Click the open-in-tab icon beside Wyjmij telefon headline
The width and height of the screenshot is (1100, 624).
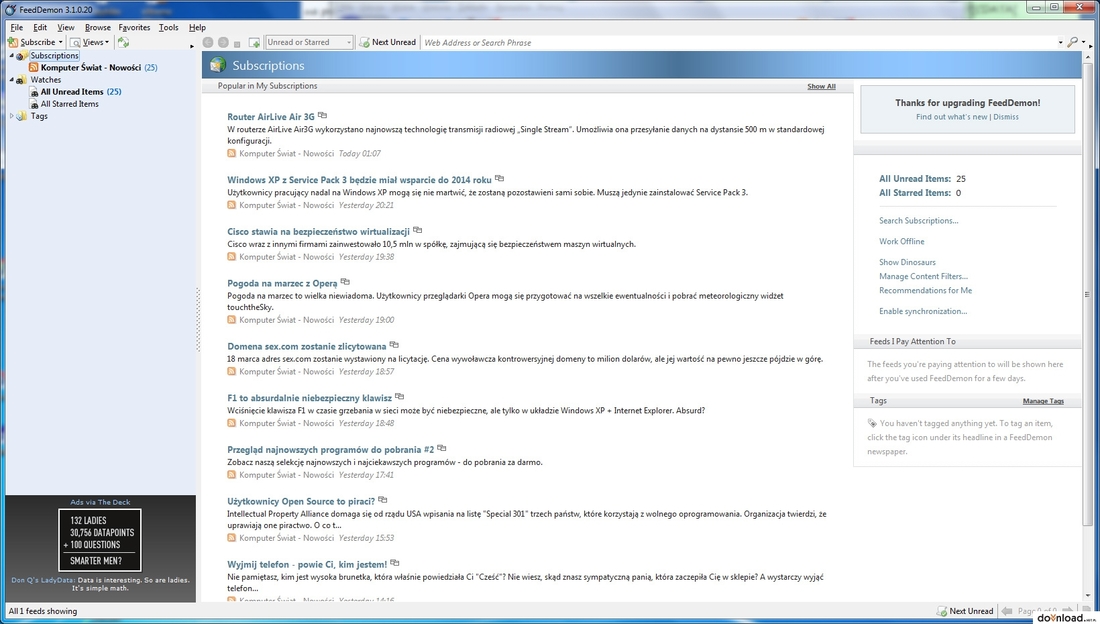[x=394, y=563]
